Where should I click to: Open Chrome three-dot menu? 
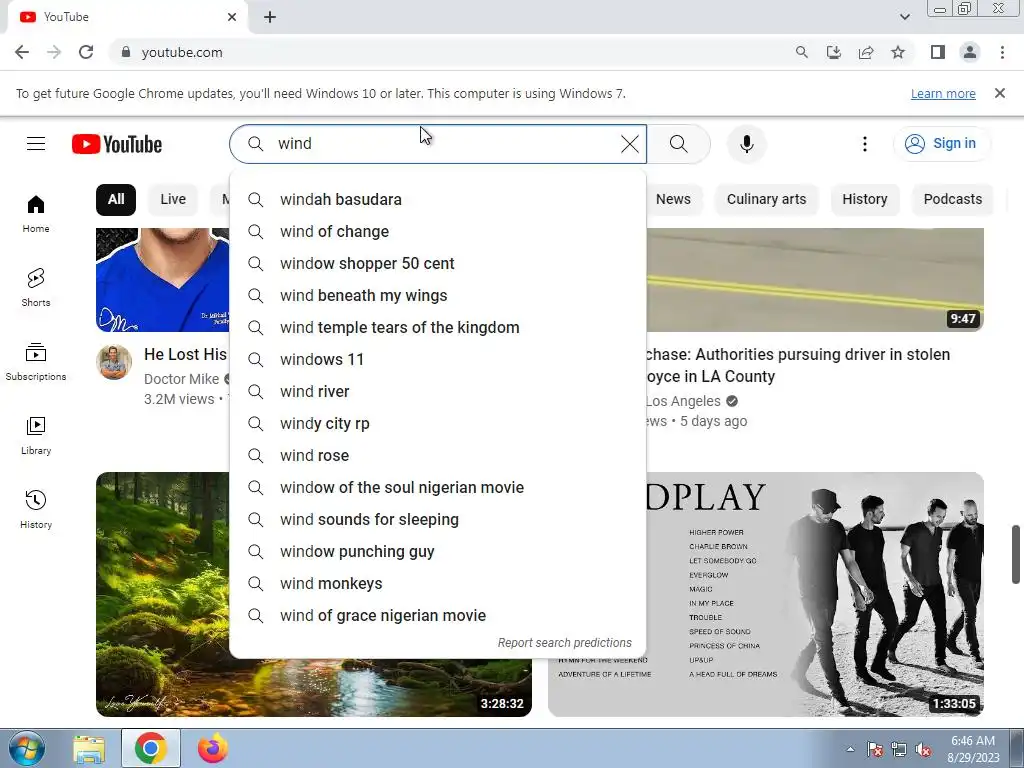(1002, 52)
